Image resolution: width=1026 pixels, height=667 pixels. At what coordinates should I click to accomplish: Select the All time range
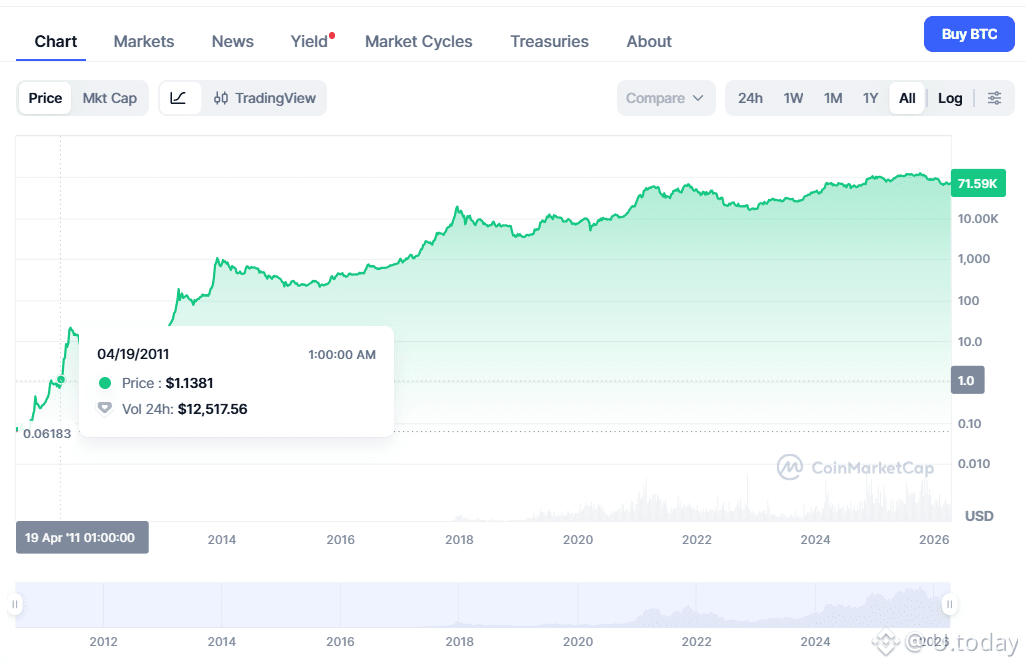click(906, 98)
